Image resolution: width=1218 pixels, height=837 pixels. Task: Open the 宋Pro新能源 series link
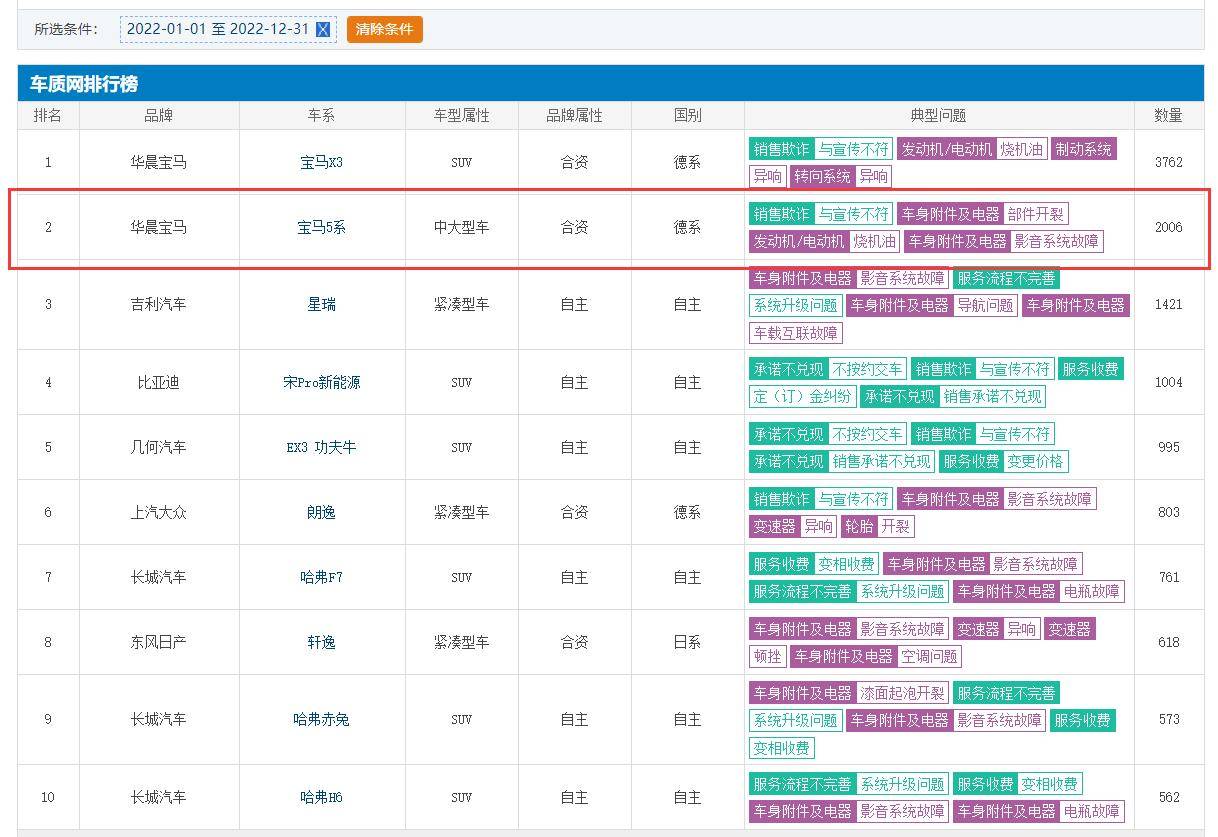(322, 382)
